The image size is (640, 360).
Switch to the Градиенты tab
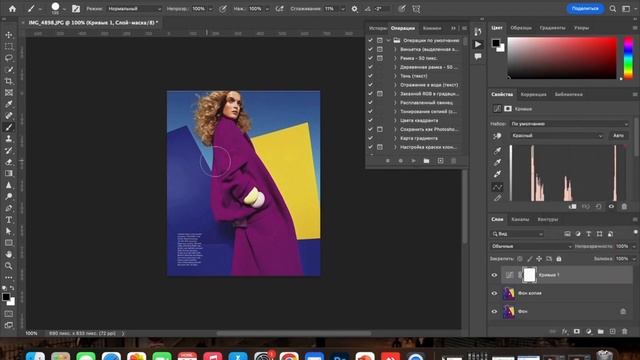click(x=553, y=28)
